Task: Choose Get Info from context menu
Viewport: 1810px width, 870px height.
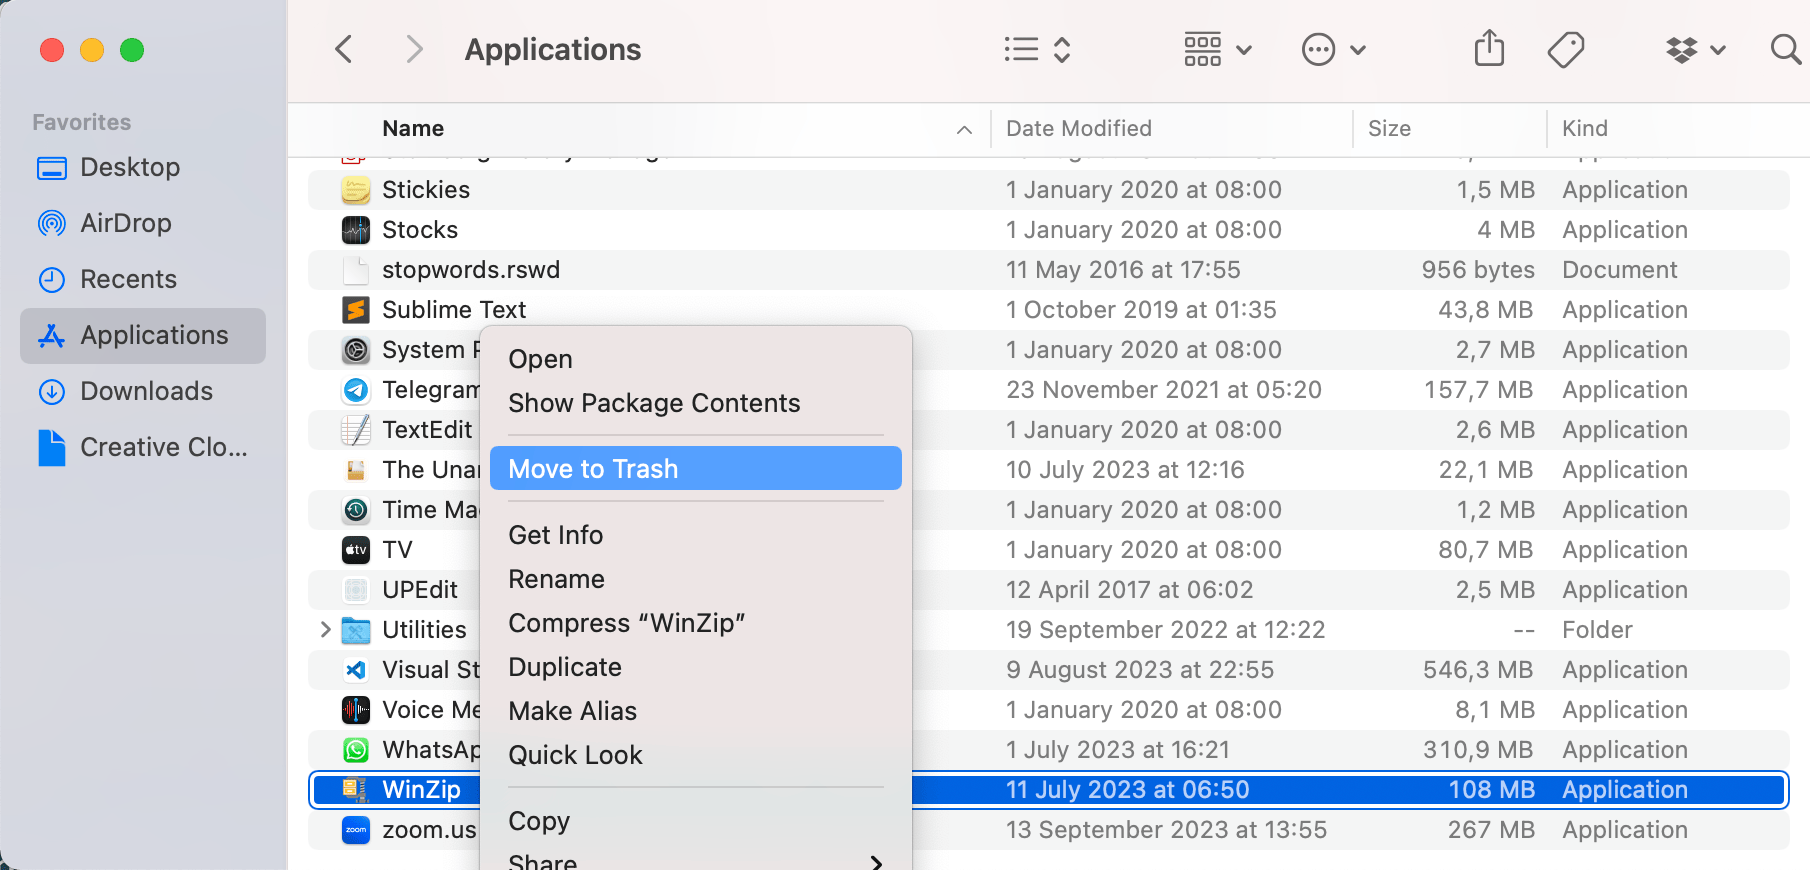Action: click(696, 535)
